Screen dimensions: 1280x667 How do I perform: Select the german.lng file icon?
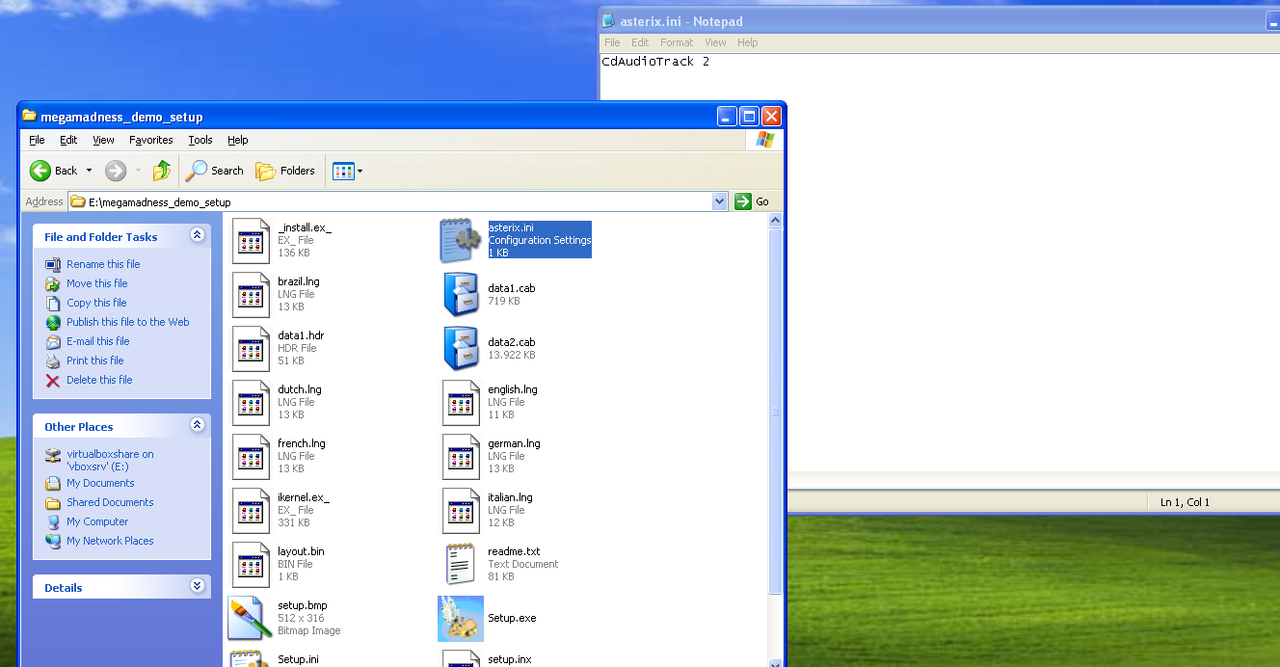point(461,457)
